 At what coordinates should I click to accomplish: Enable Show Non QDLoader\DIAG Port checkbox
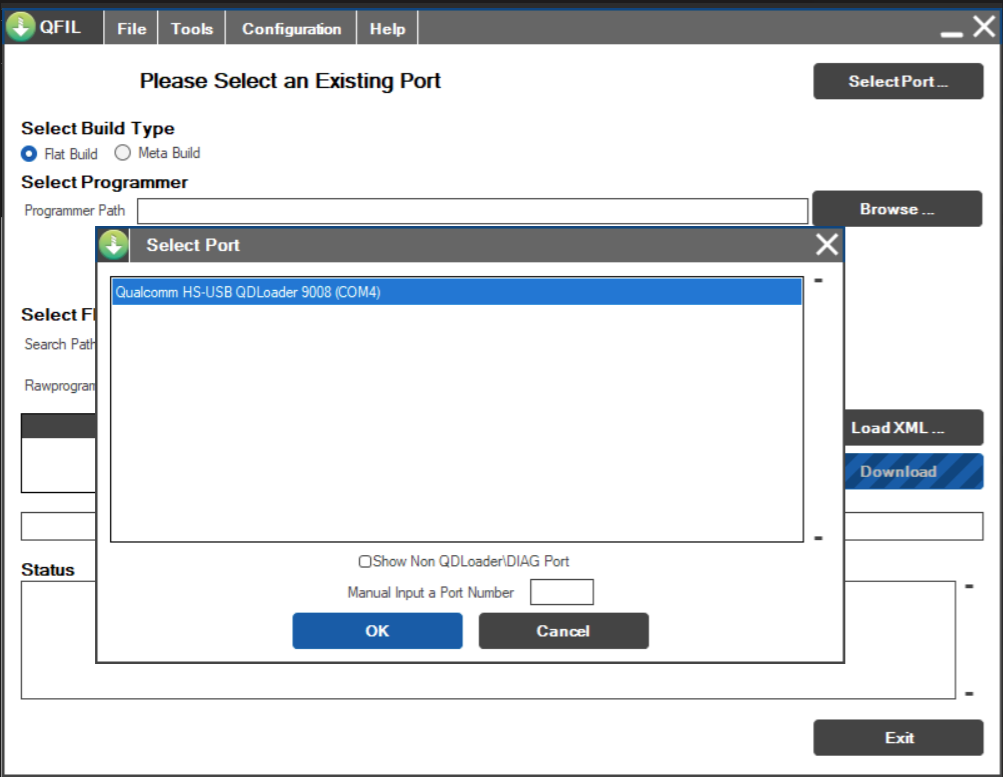coord(365,561)
